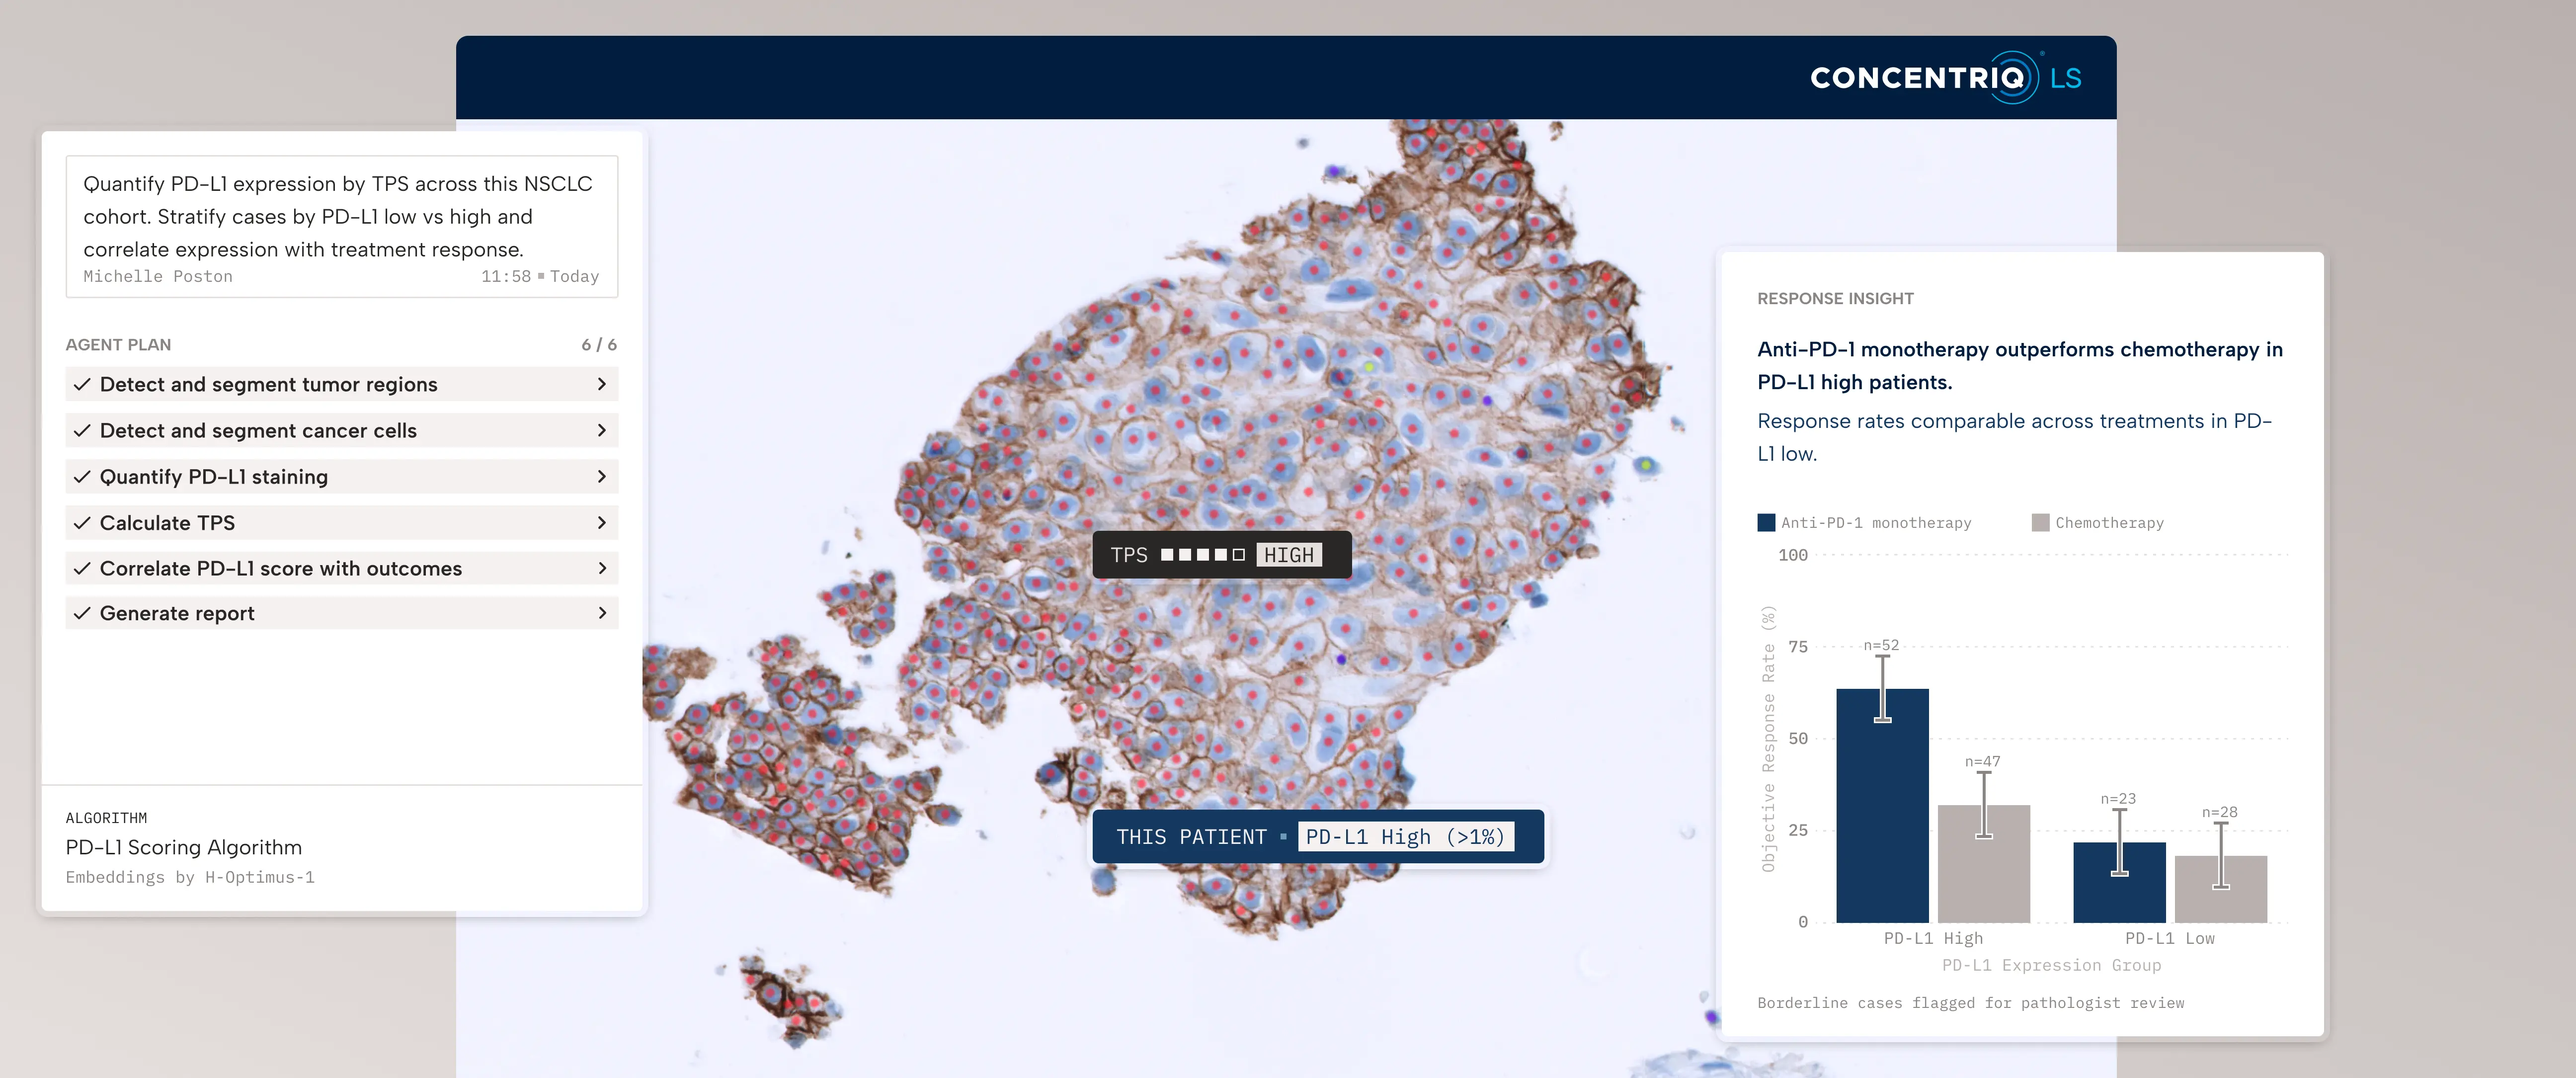Click the THIS PATIENT overlay banner
The image size is (2576, 1078).
(x=1318, y=837)
